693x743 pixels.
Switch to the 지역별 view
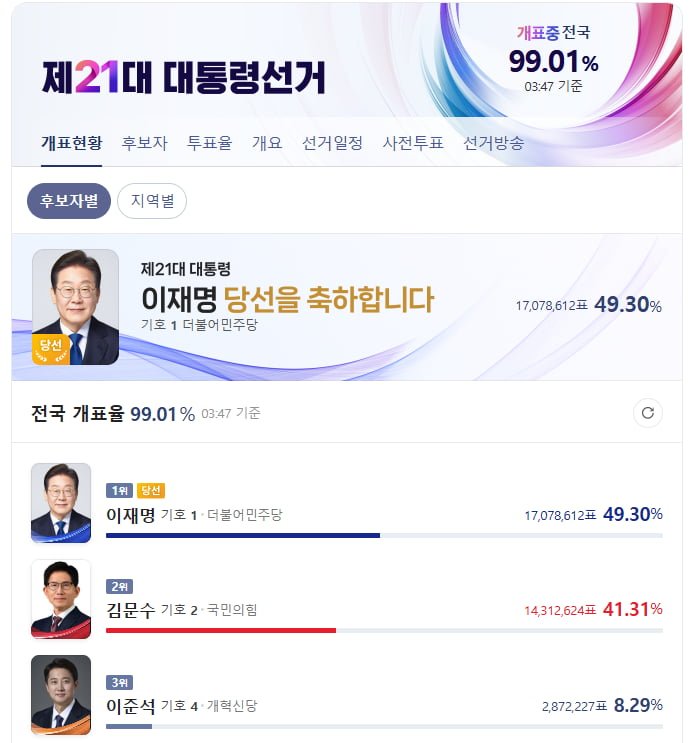[152, 201]
